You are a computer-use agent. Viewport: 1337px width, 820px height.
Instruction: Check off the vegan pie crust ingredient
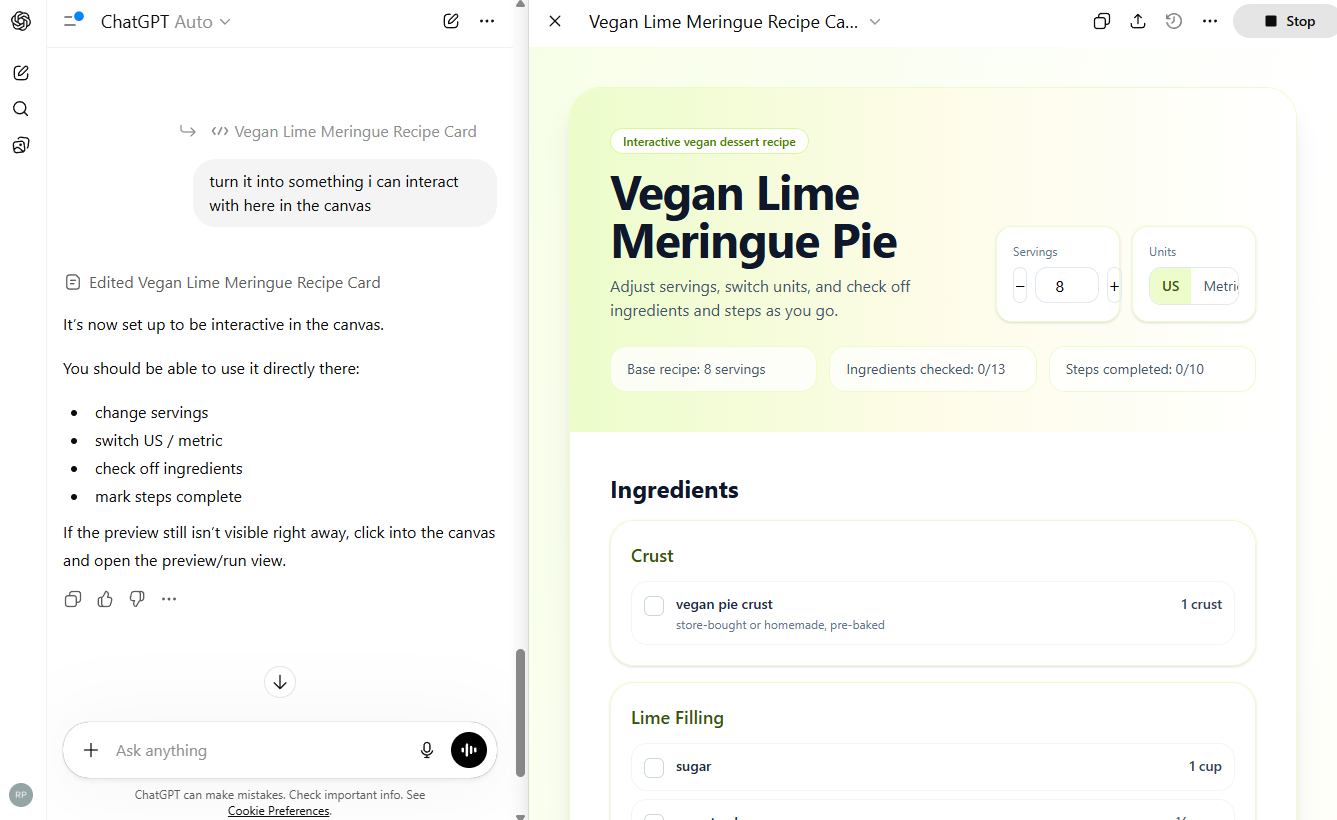pos(653,605)
